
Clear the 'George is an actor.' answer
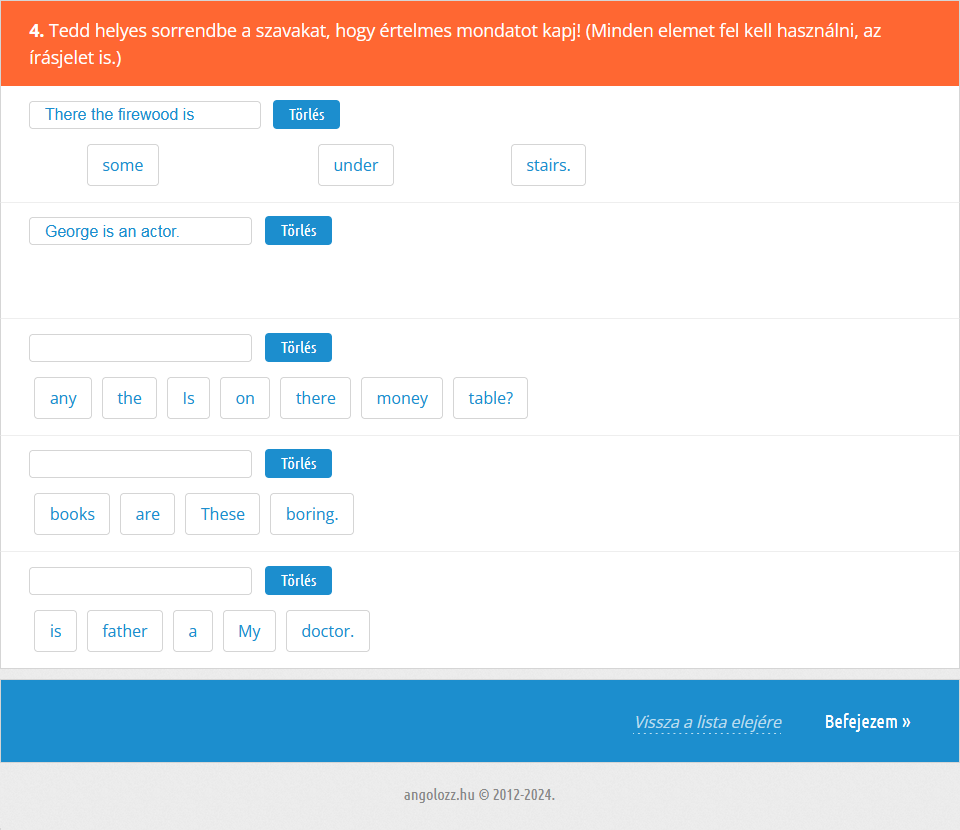coord(298,231)
